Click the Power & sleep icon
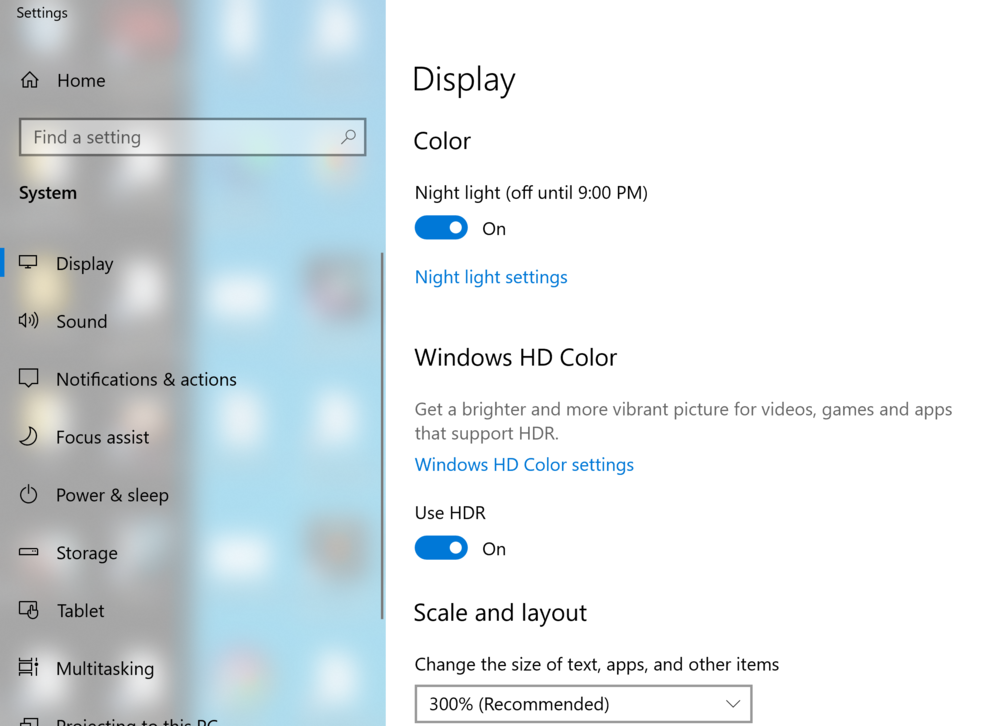Viewport: 1000px width, 726px height. [x=28, y=495]
